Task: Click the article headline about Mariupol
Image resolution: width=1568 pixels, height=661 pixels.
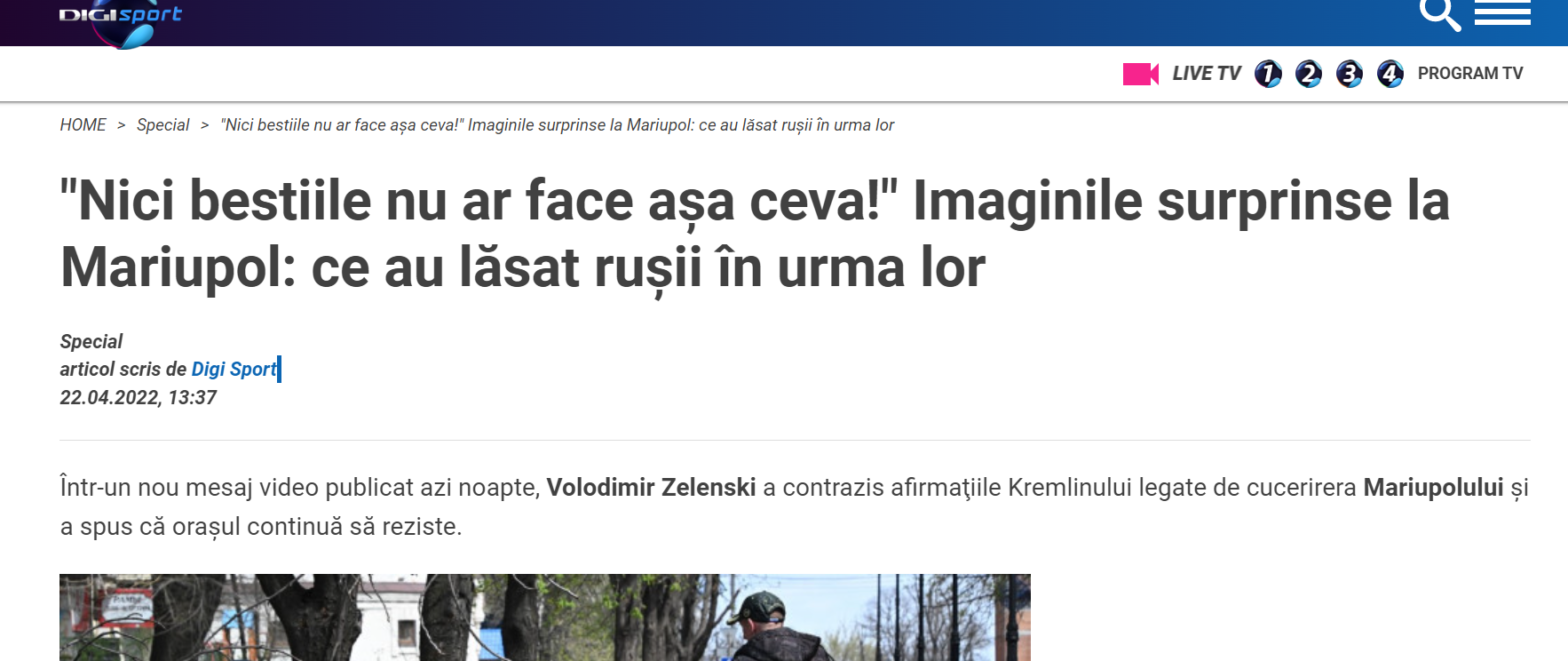Action: click(755, 236)
